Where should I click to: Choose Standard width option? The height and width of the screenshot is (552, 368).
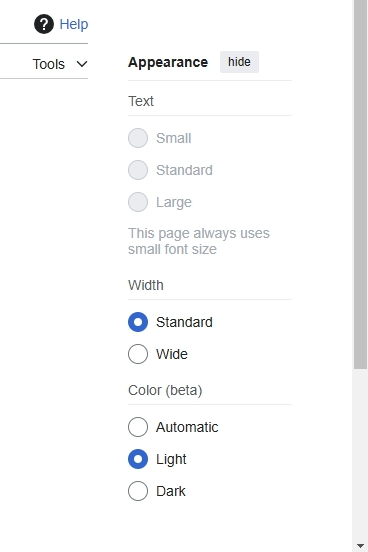coord(138,322)
